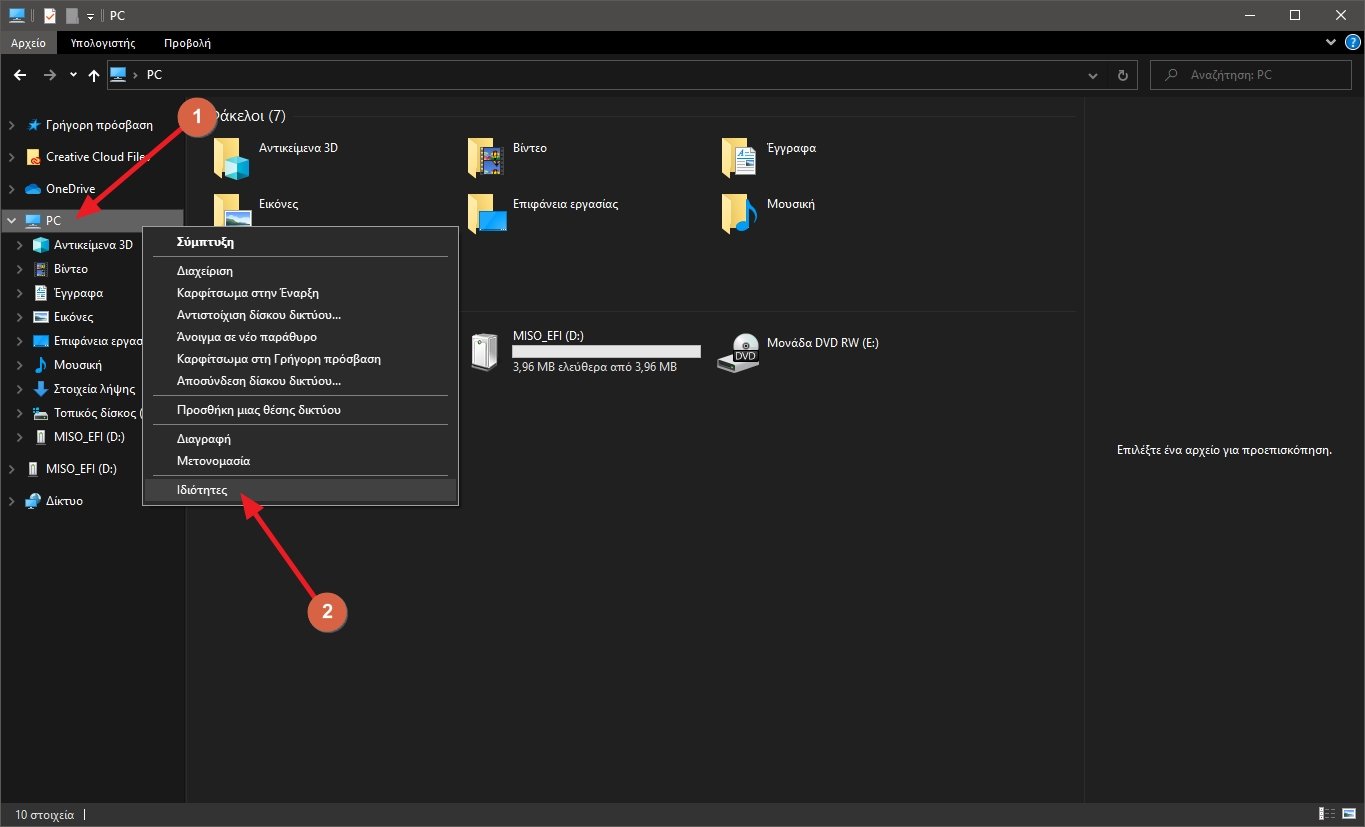
Task: Open the Προβολή ribbon tab
Action: (187, 43)
